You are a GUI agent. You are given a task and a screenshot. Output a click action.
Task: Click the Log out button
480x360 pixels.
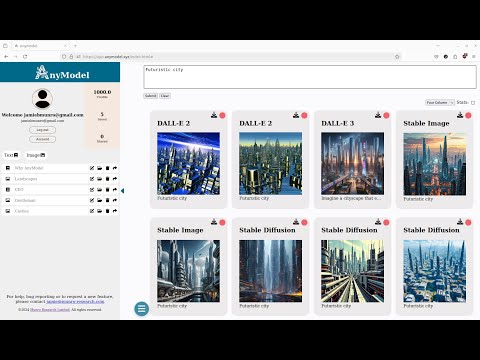42,130
